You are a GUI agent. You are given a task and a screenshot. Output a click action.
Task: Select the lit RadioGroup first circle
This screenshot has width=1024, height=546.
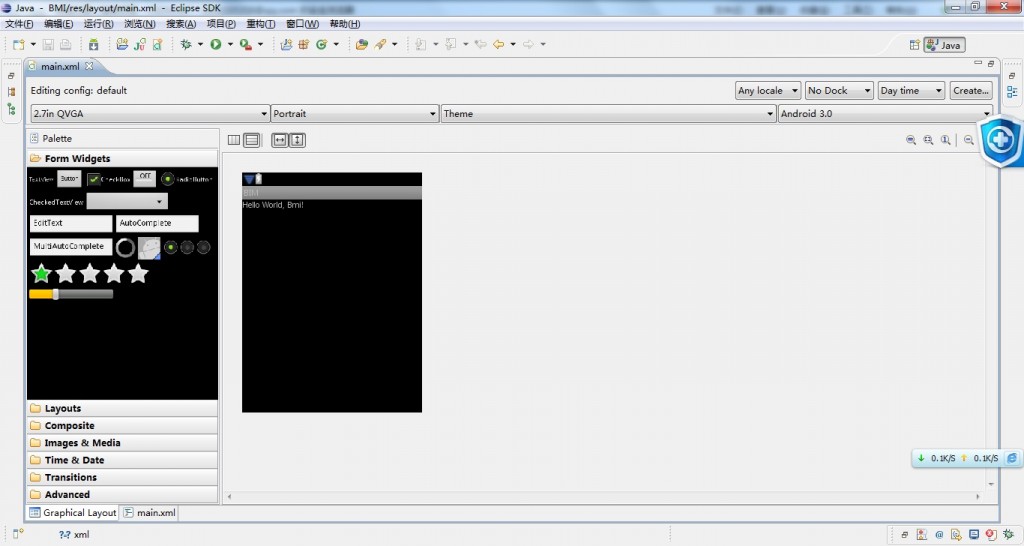[170, 248]
